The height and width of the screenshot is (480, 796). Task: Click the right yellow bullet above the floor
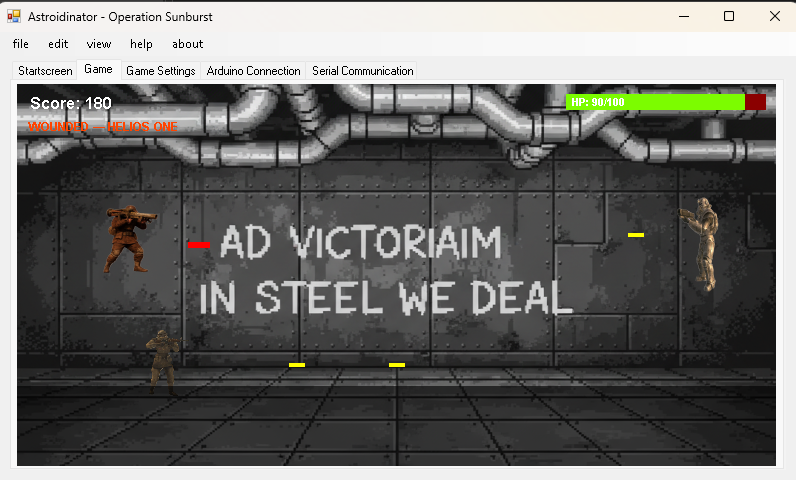[x=397, y=365]
